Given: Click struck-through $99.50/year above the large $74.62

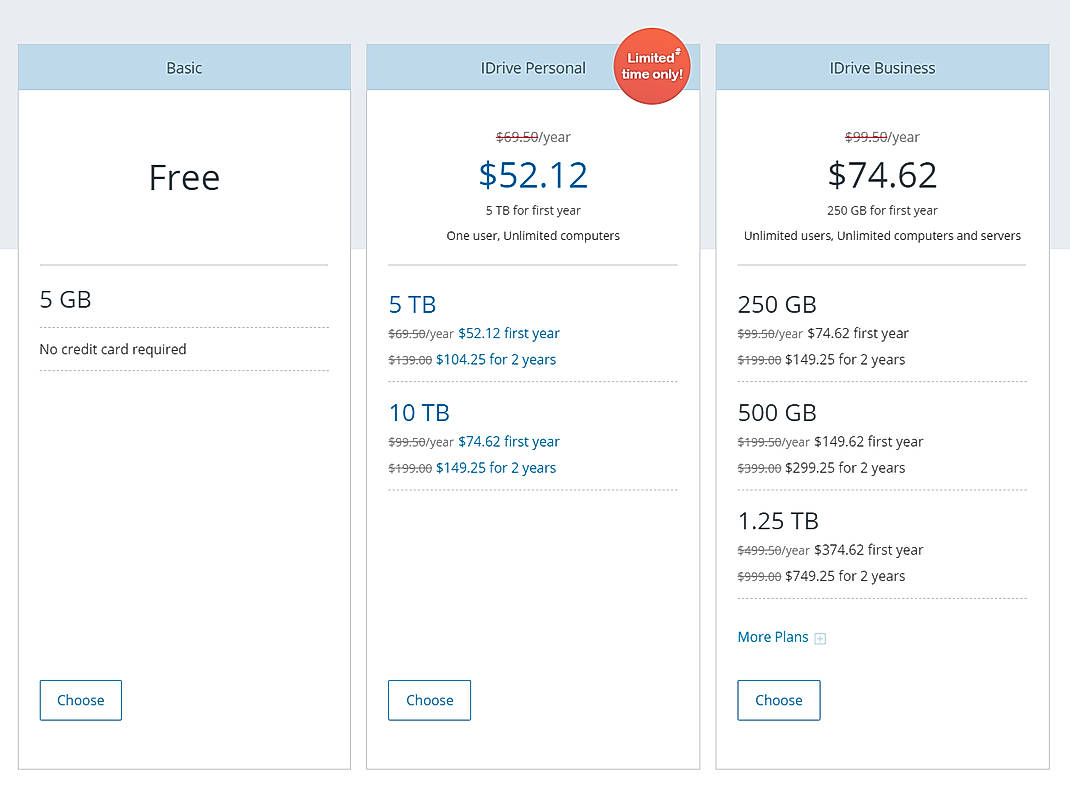Looking at the screenshot, I should point(882,137).
